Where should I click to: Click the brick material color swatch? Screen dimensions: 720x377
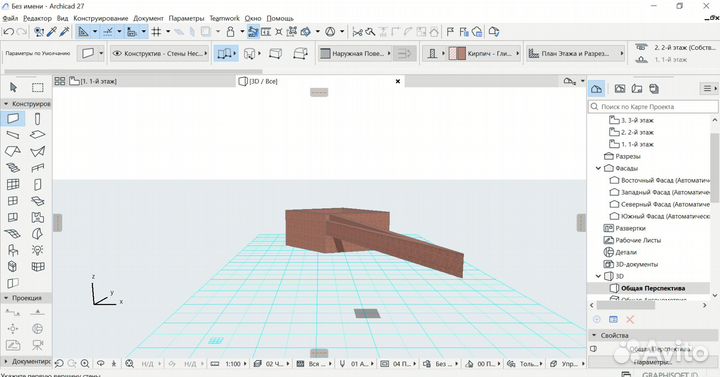click(x=457, y=54)
